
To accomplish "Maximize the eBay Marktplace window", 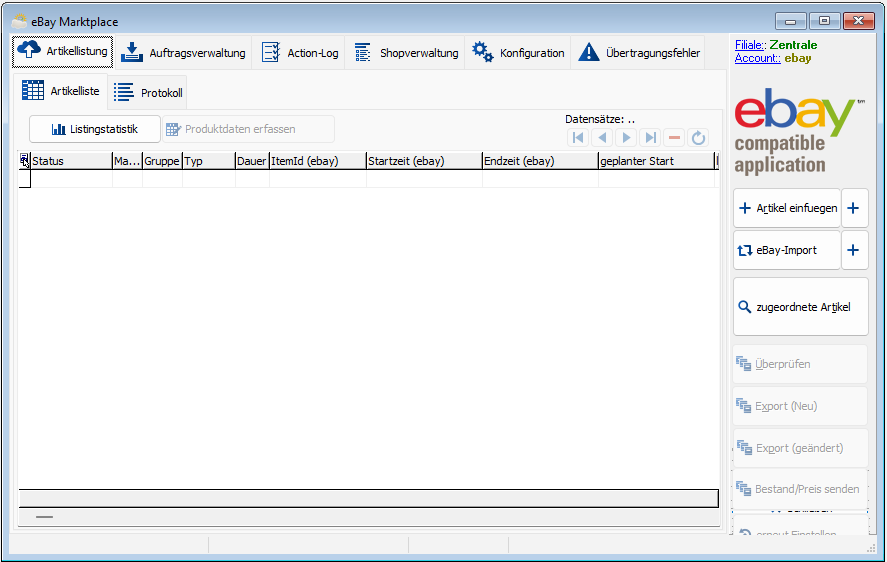I will (x=824, y=21).
